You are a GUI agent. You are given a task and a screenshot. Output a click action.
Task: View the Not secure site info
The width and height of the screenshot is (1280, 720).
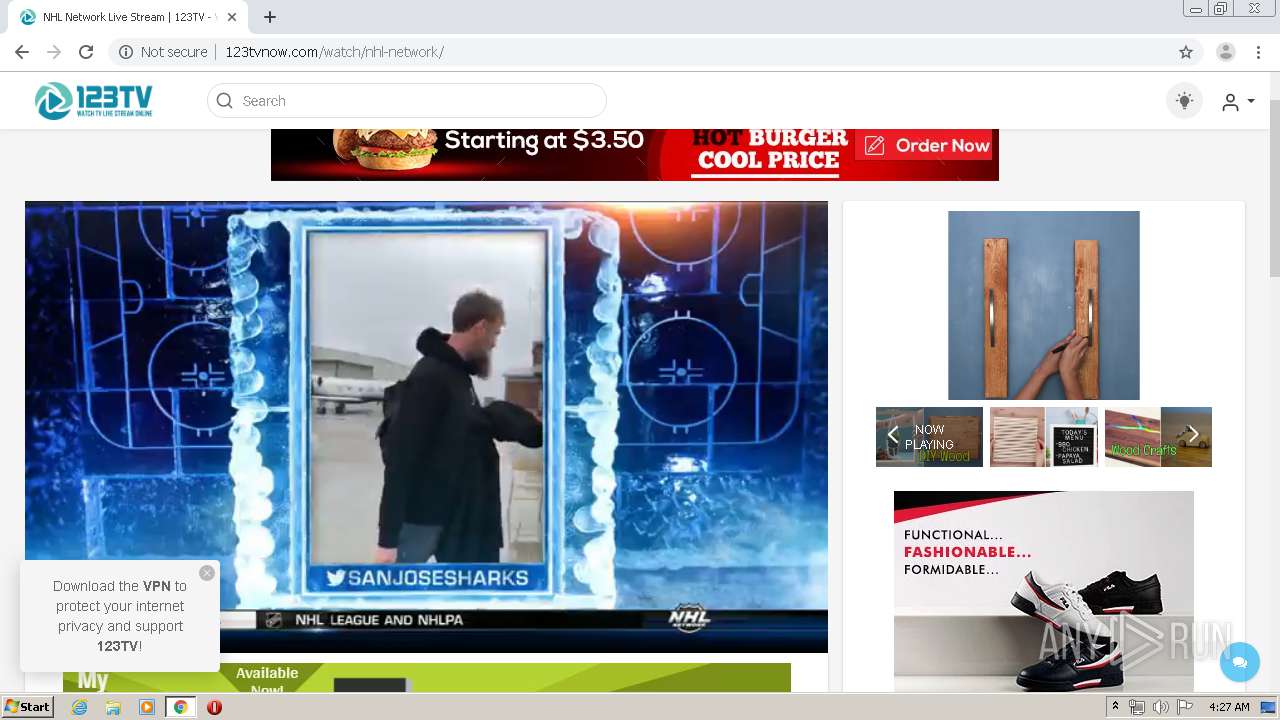point(163,52)
